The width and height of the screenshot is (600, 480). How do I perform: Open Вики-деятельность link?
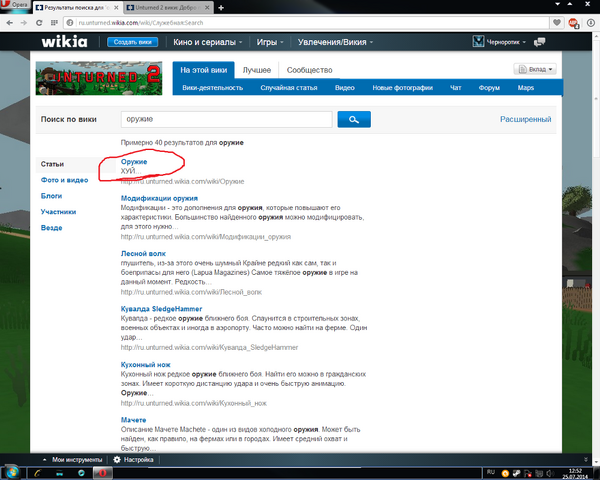213,88
